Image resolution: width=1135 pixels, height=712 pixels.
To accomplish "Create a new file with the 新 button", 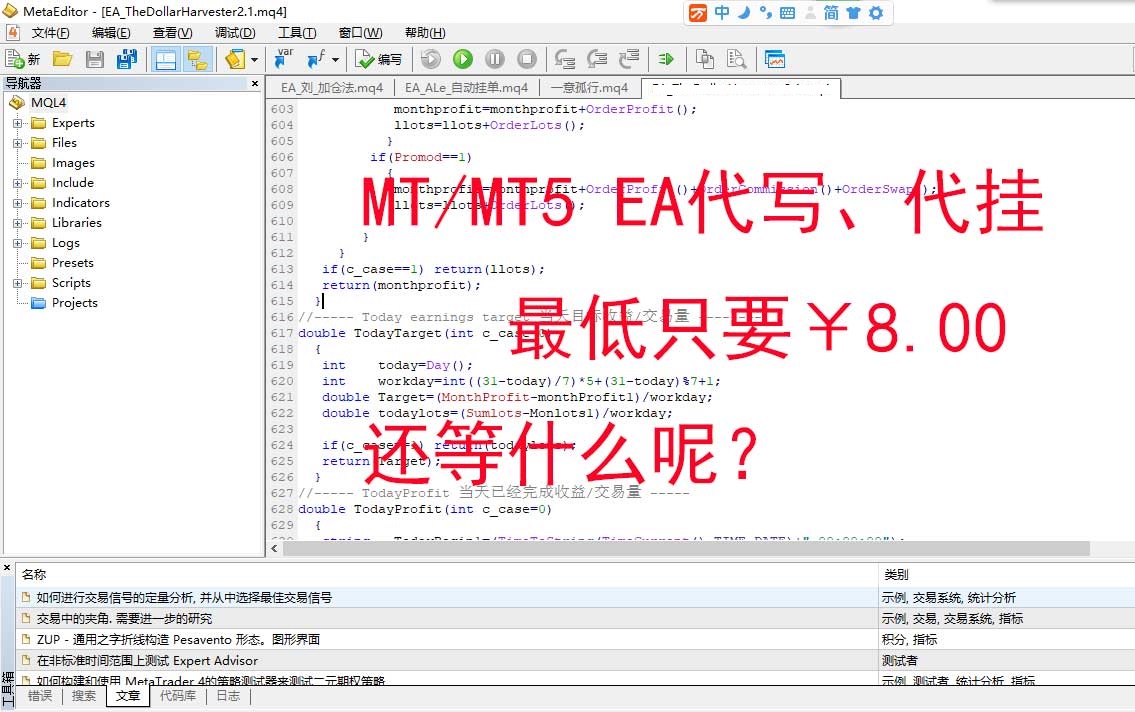I will [x=22, y=59].
